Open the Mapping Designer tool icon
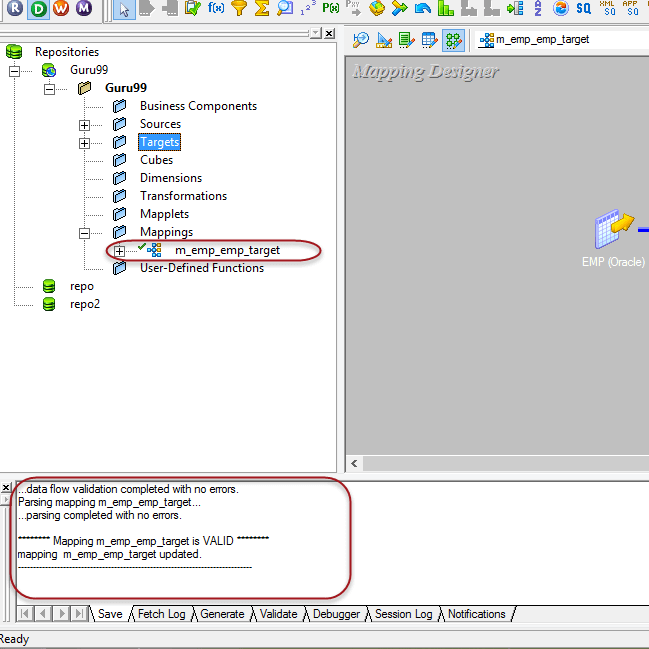This screenshot has width=649, height=649. (453, 40)
